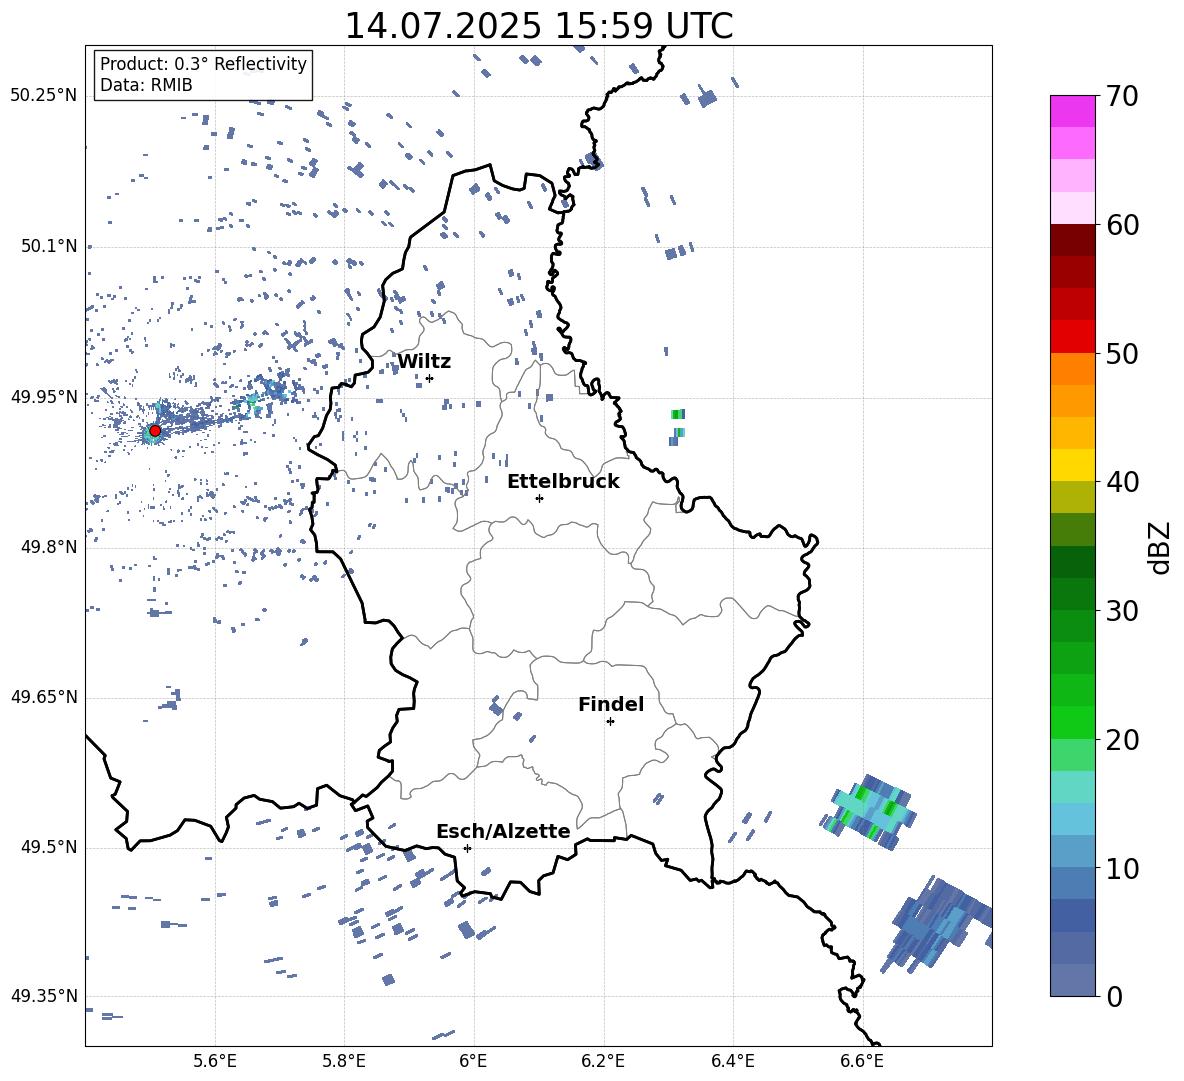The image size is (1184, 1081).
Task: Click the Esch/Alzette city label
Action: [x=503, y=831]
